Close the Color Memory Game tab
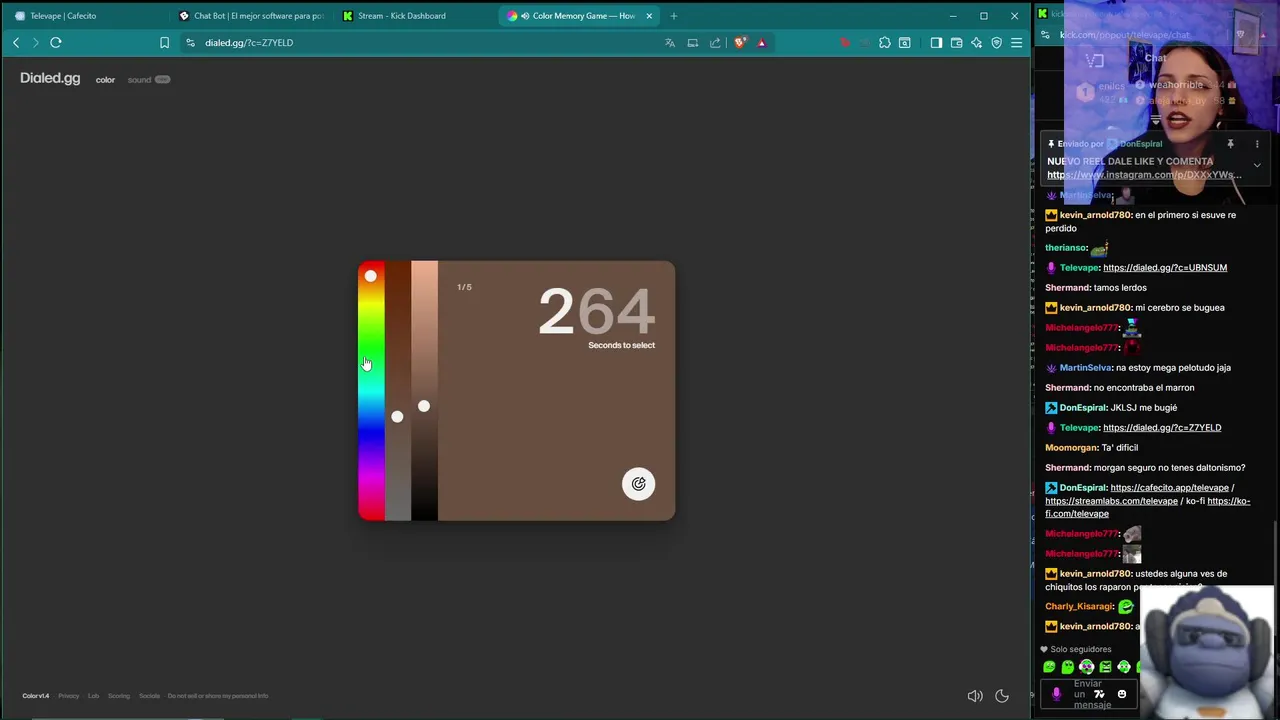 click(x=649, y=16)
